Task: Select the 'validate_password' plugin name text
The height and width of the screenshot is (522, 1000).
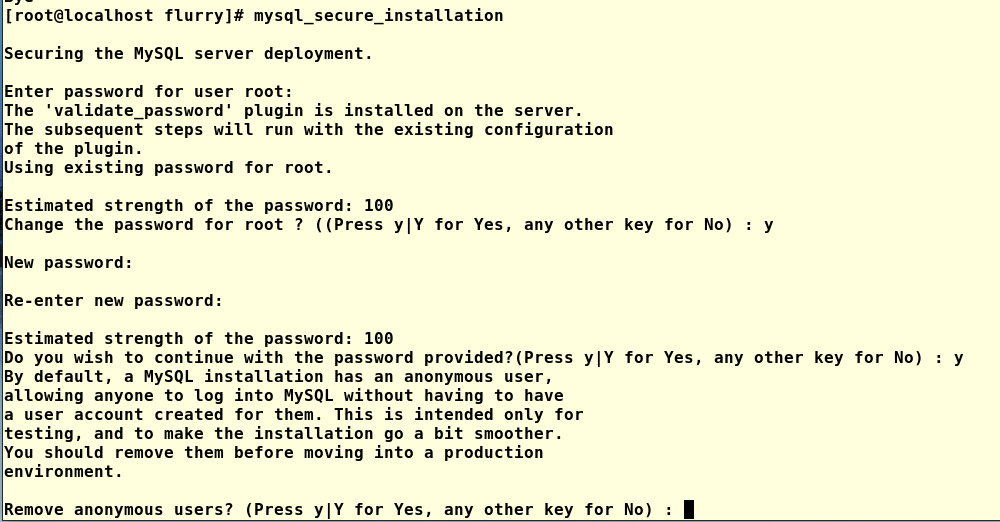Action: coord(138,111)
